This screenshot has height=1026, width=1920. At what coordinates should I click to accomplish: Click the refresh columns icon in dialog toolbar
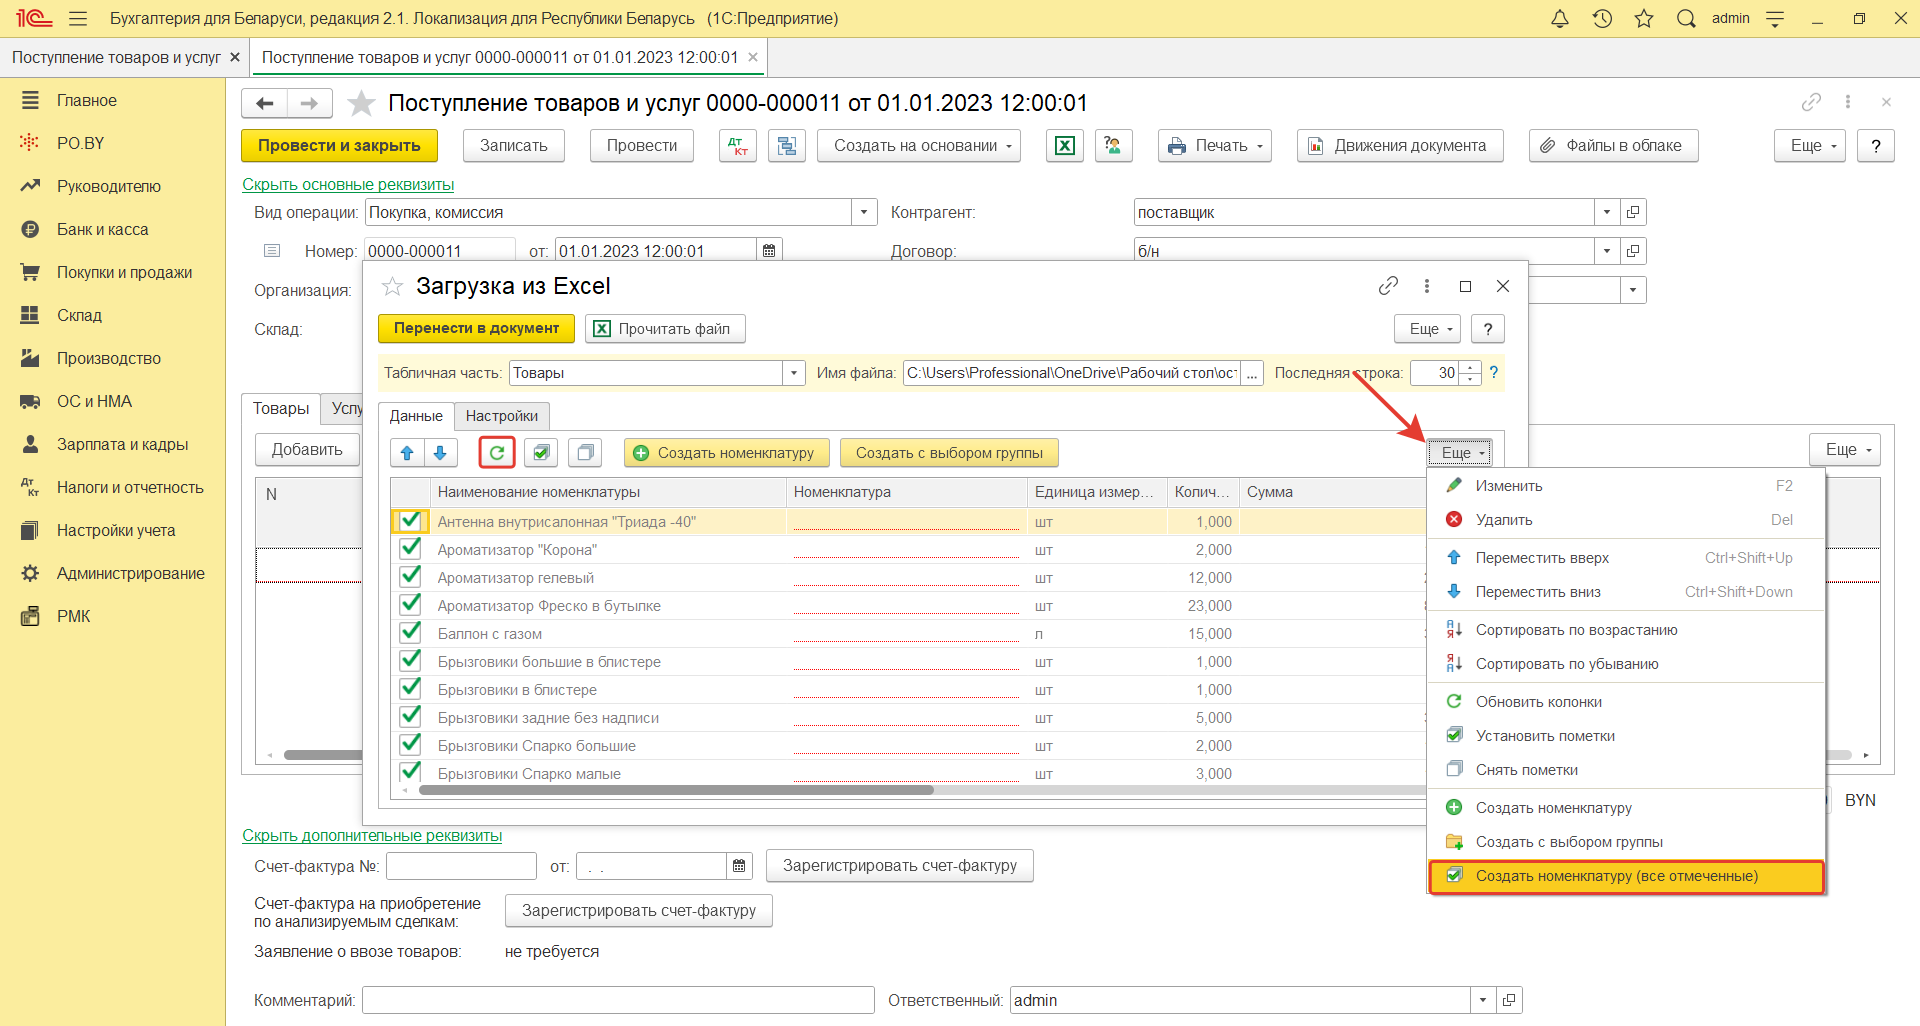coord(497,453)
